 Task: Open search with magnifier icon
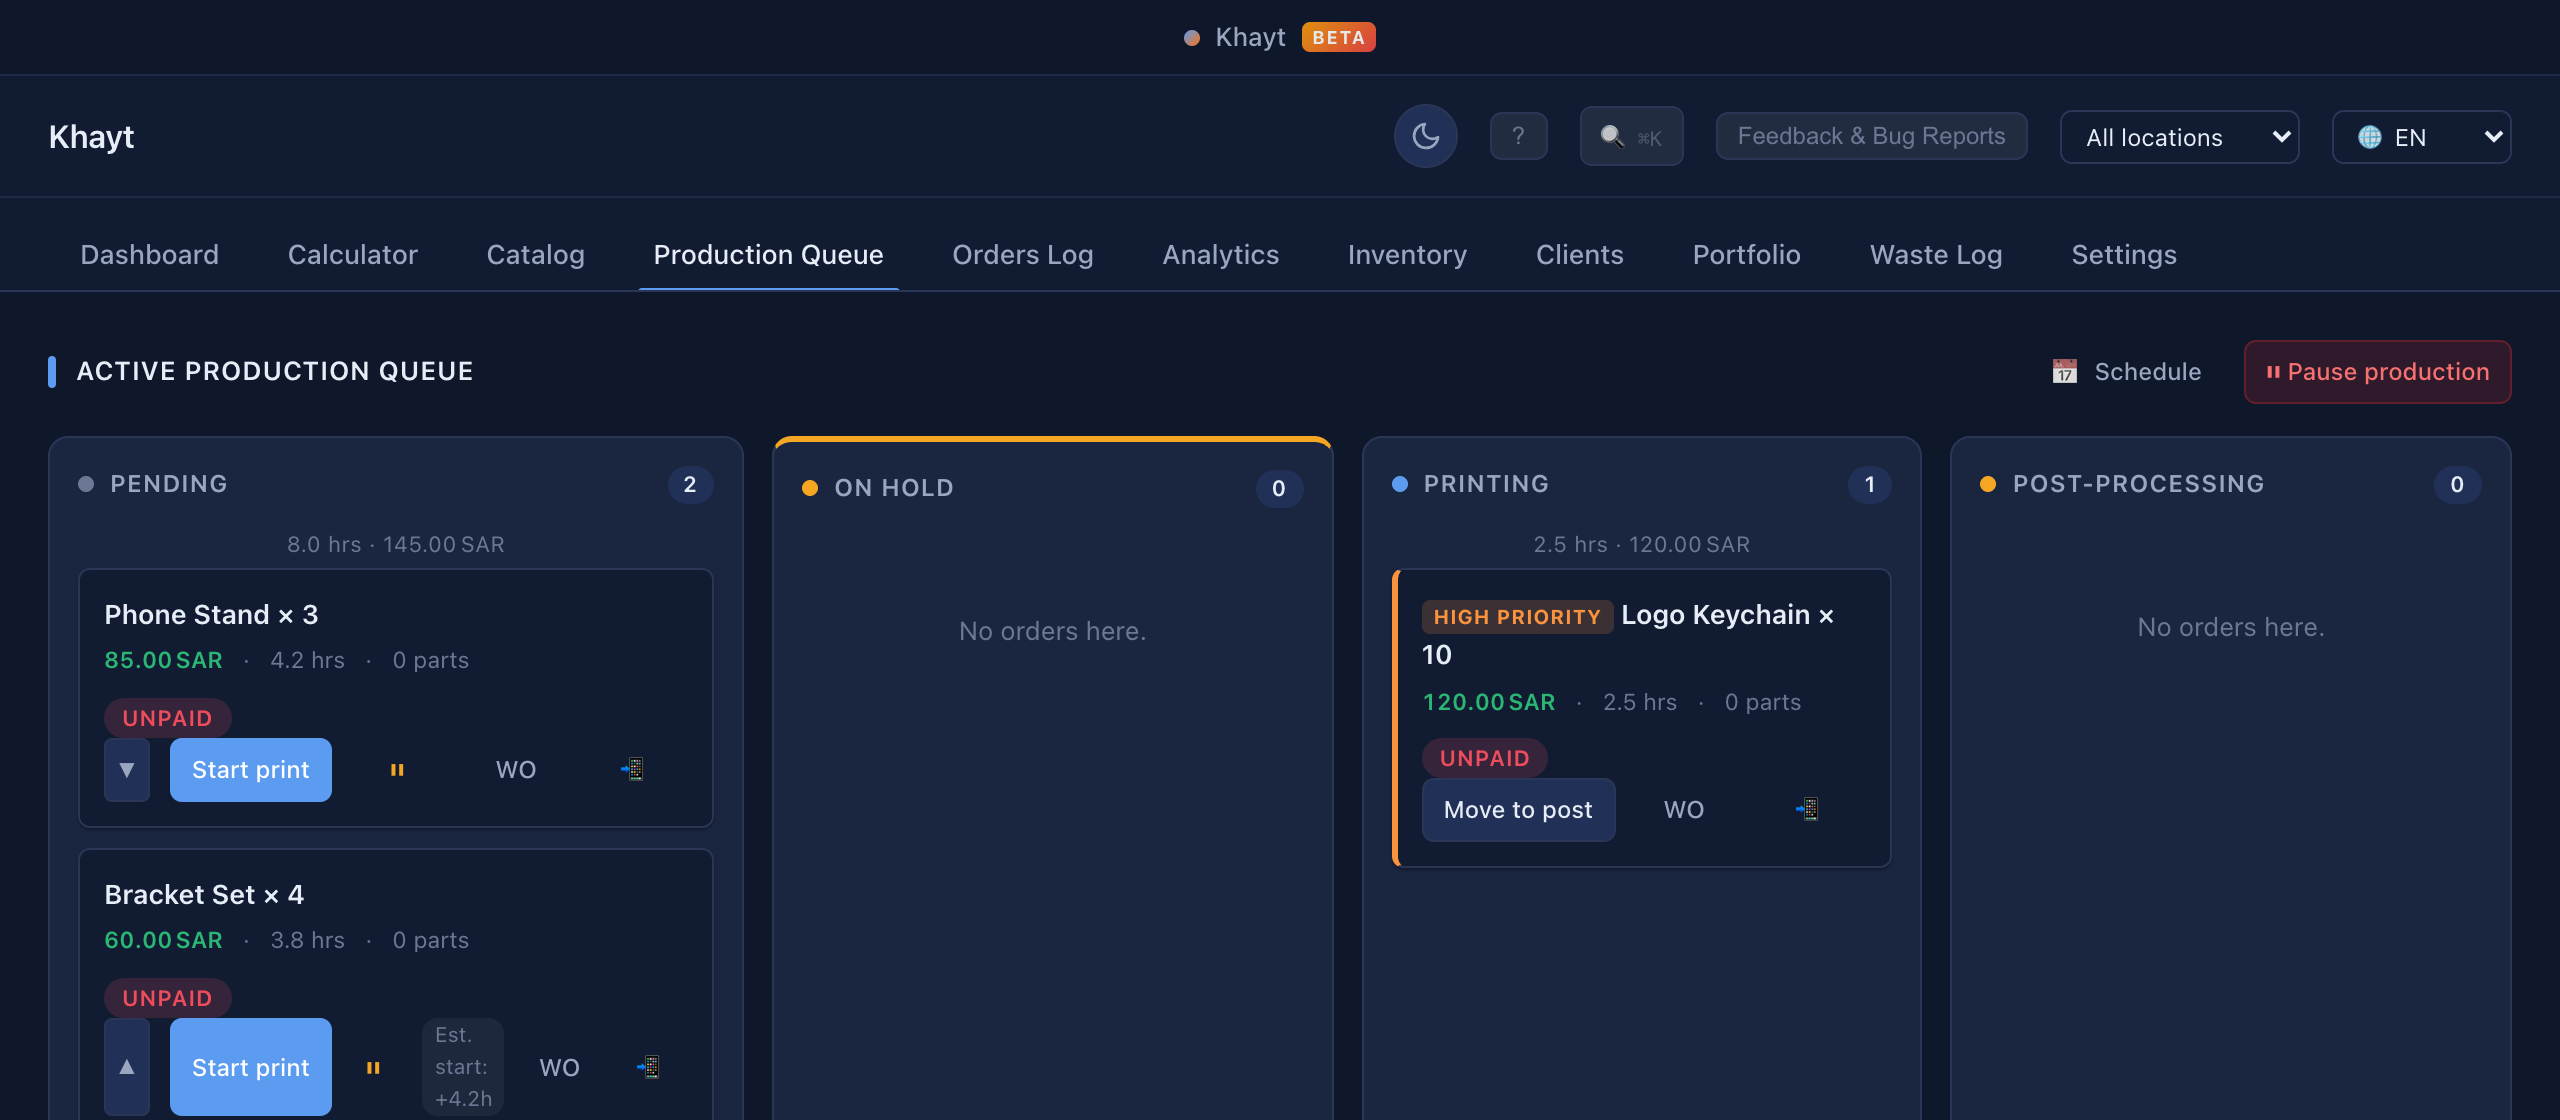click(1631, 136)
